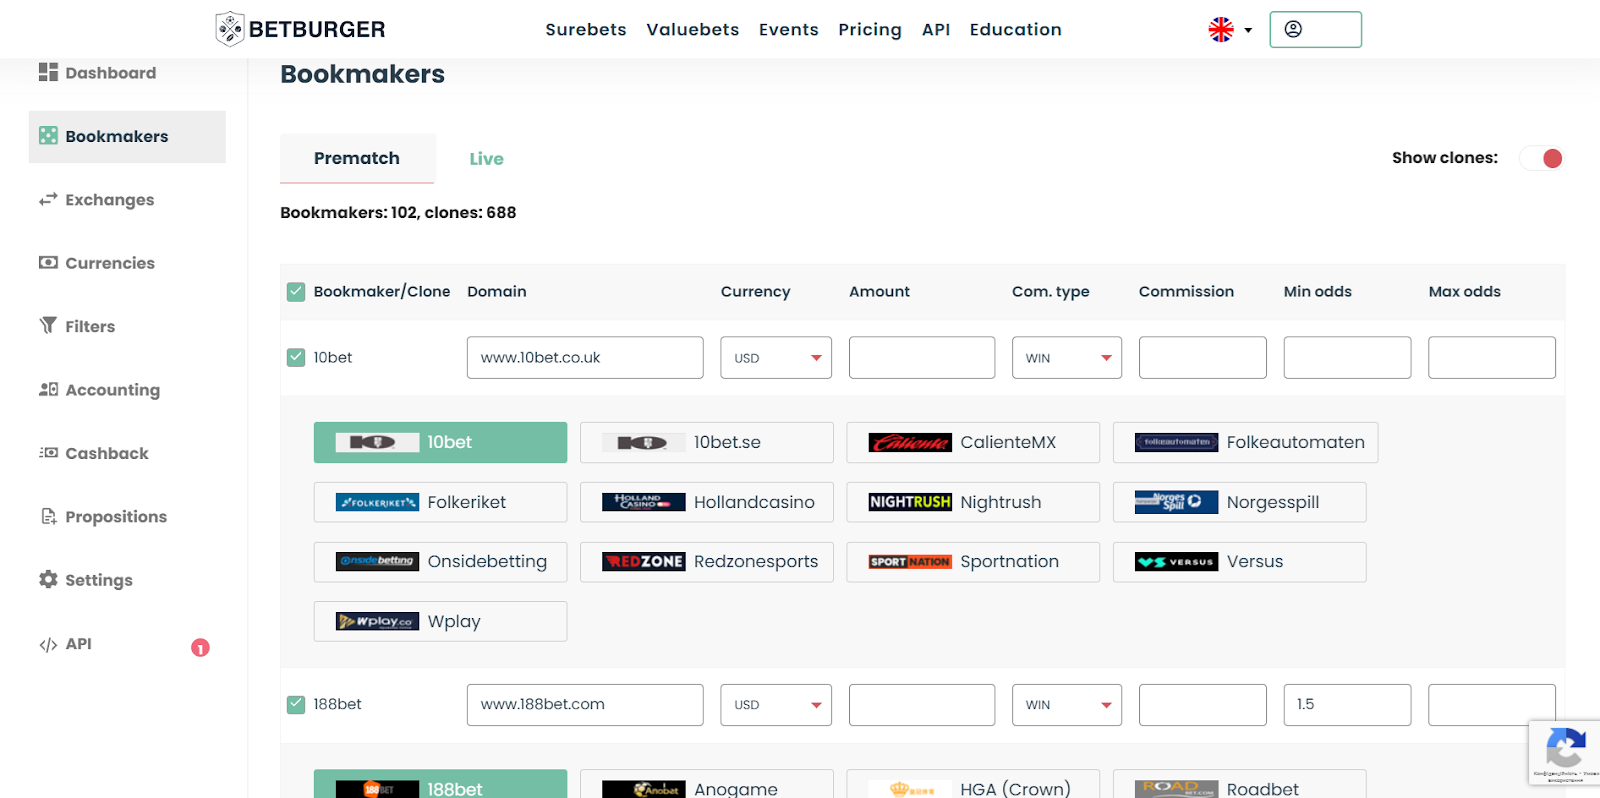Image resolution: width=1600 pixels, height=798 pixels.
Task: Open the 10bet Com. type WIN dropdown
Action: 1067,357
